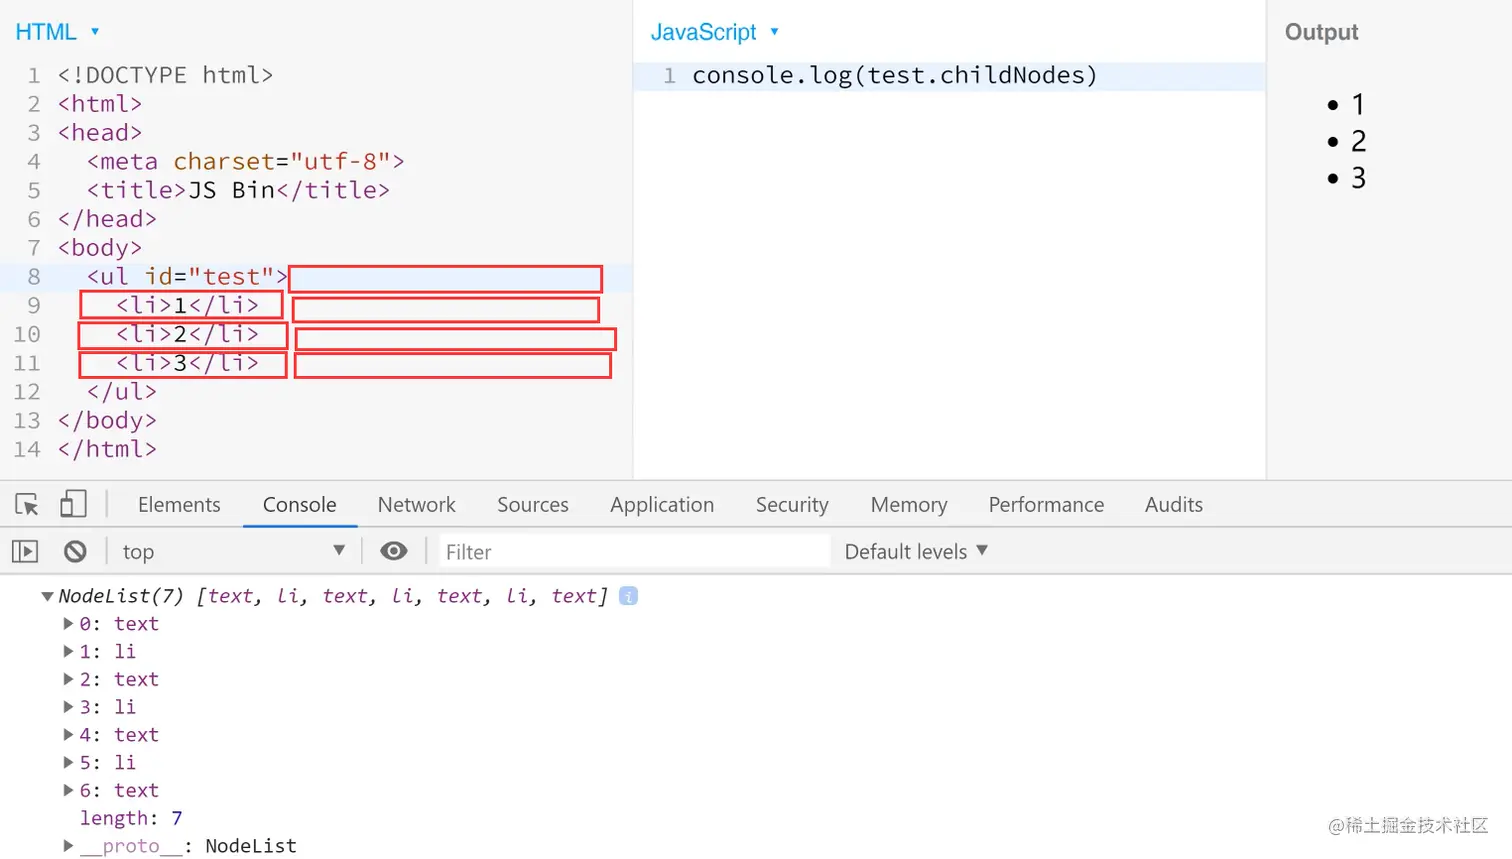1512x859 pixels.
Task: Switch to the Audits tab
Action: [x=1174, y=504]
